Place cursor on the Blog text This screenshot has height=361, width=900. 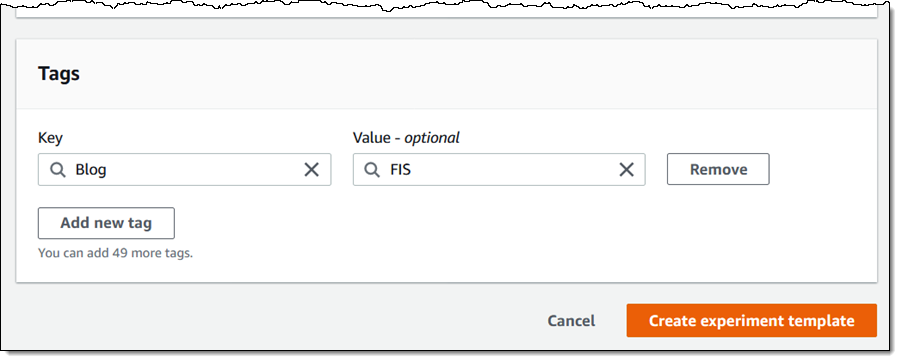point(91,170)
